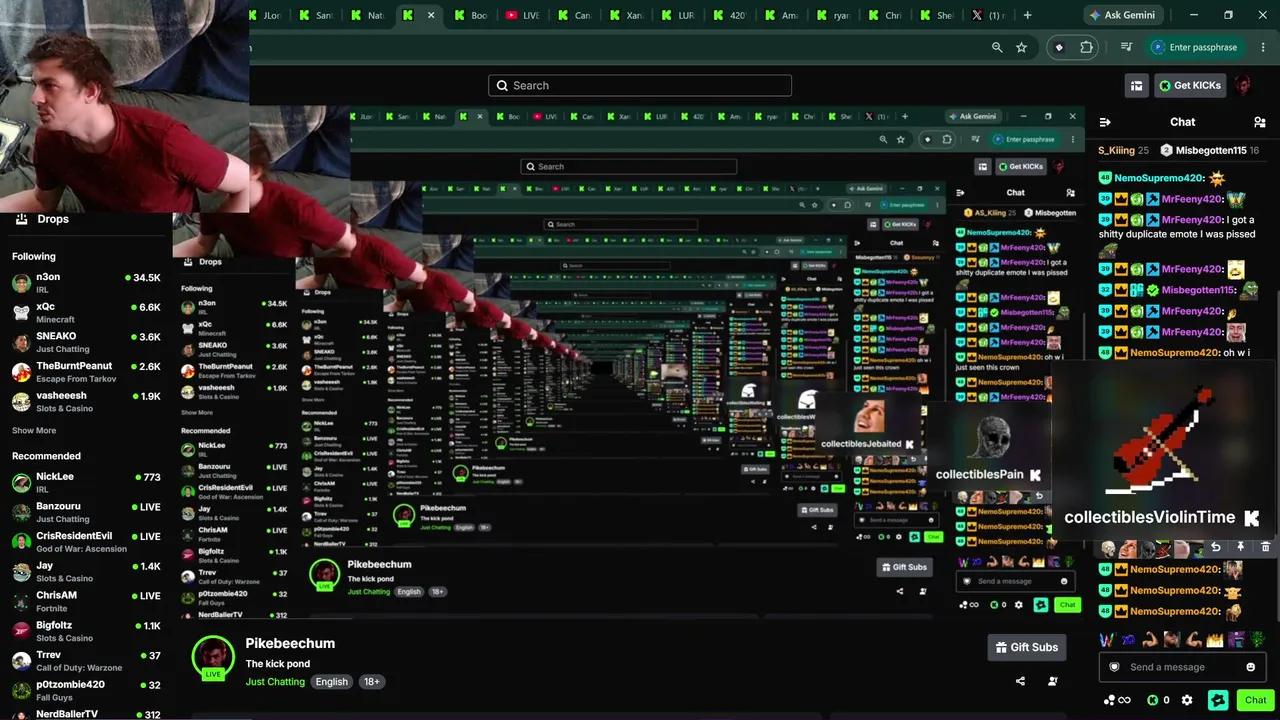The image size is (1280, 720).
Task: Open xQc's Minecraft stream in the main sidebar
Action: click(x=86, y=313)
